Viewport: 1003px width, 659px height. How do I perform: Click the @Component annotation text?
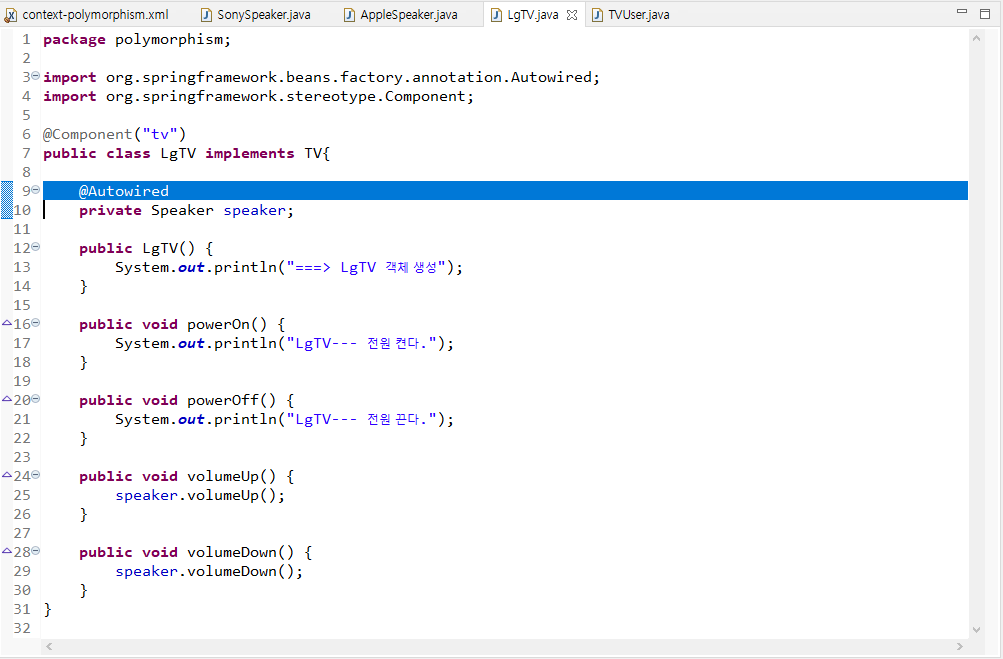coord(88,134)
